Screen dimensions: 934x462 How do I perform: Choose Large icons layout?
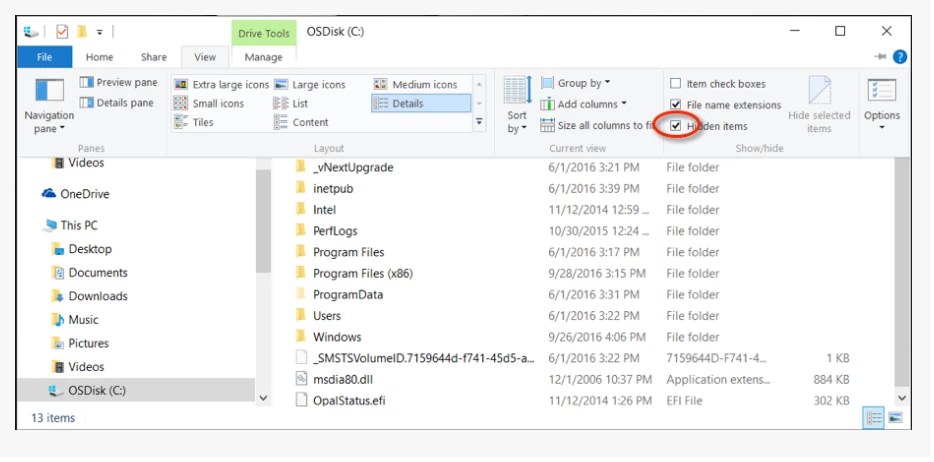(310, 85)
